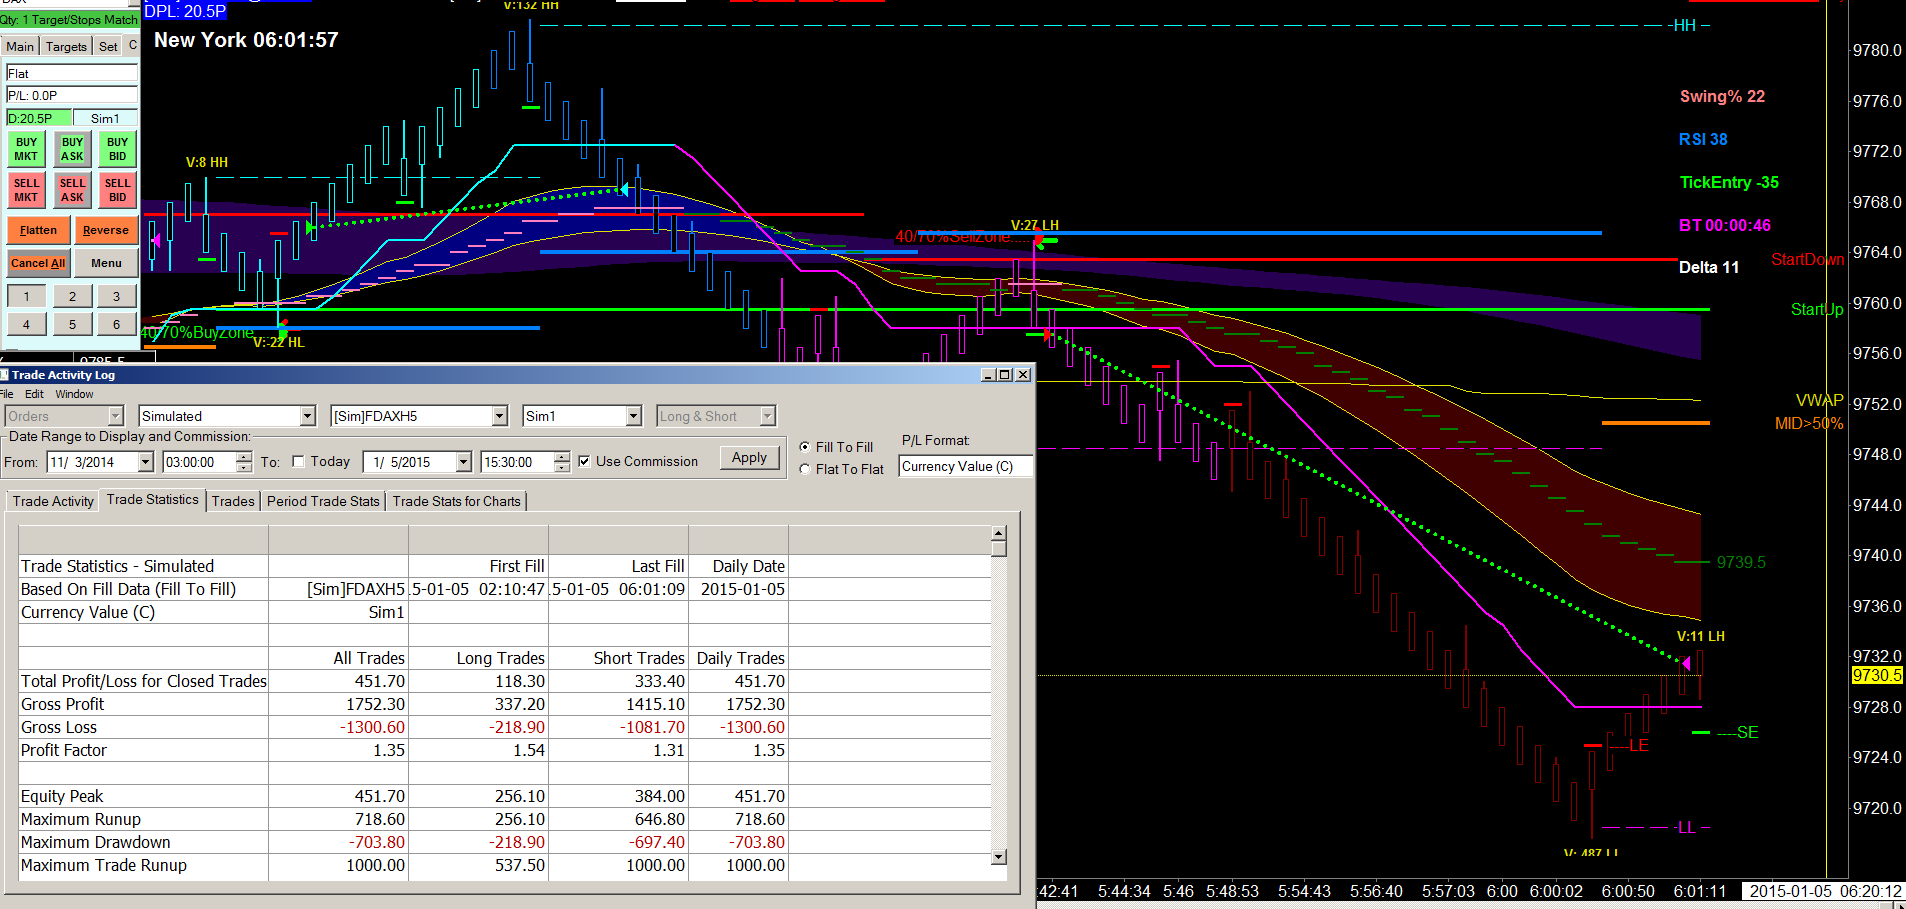Open the Trade Activity tab
1906x909 pixels.
pos(53,501)
